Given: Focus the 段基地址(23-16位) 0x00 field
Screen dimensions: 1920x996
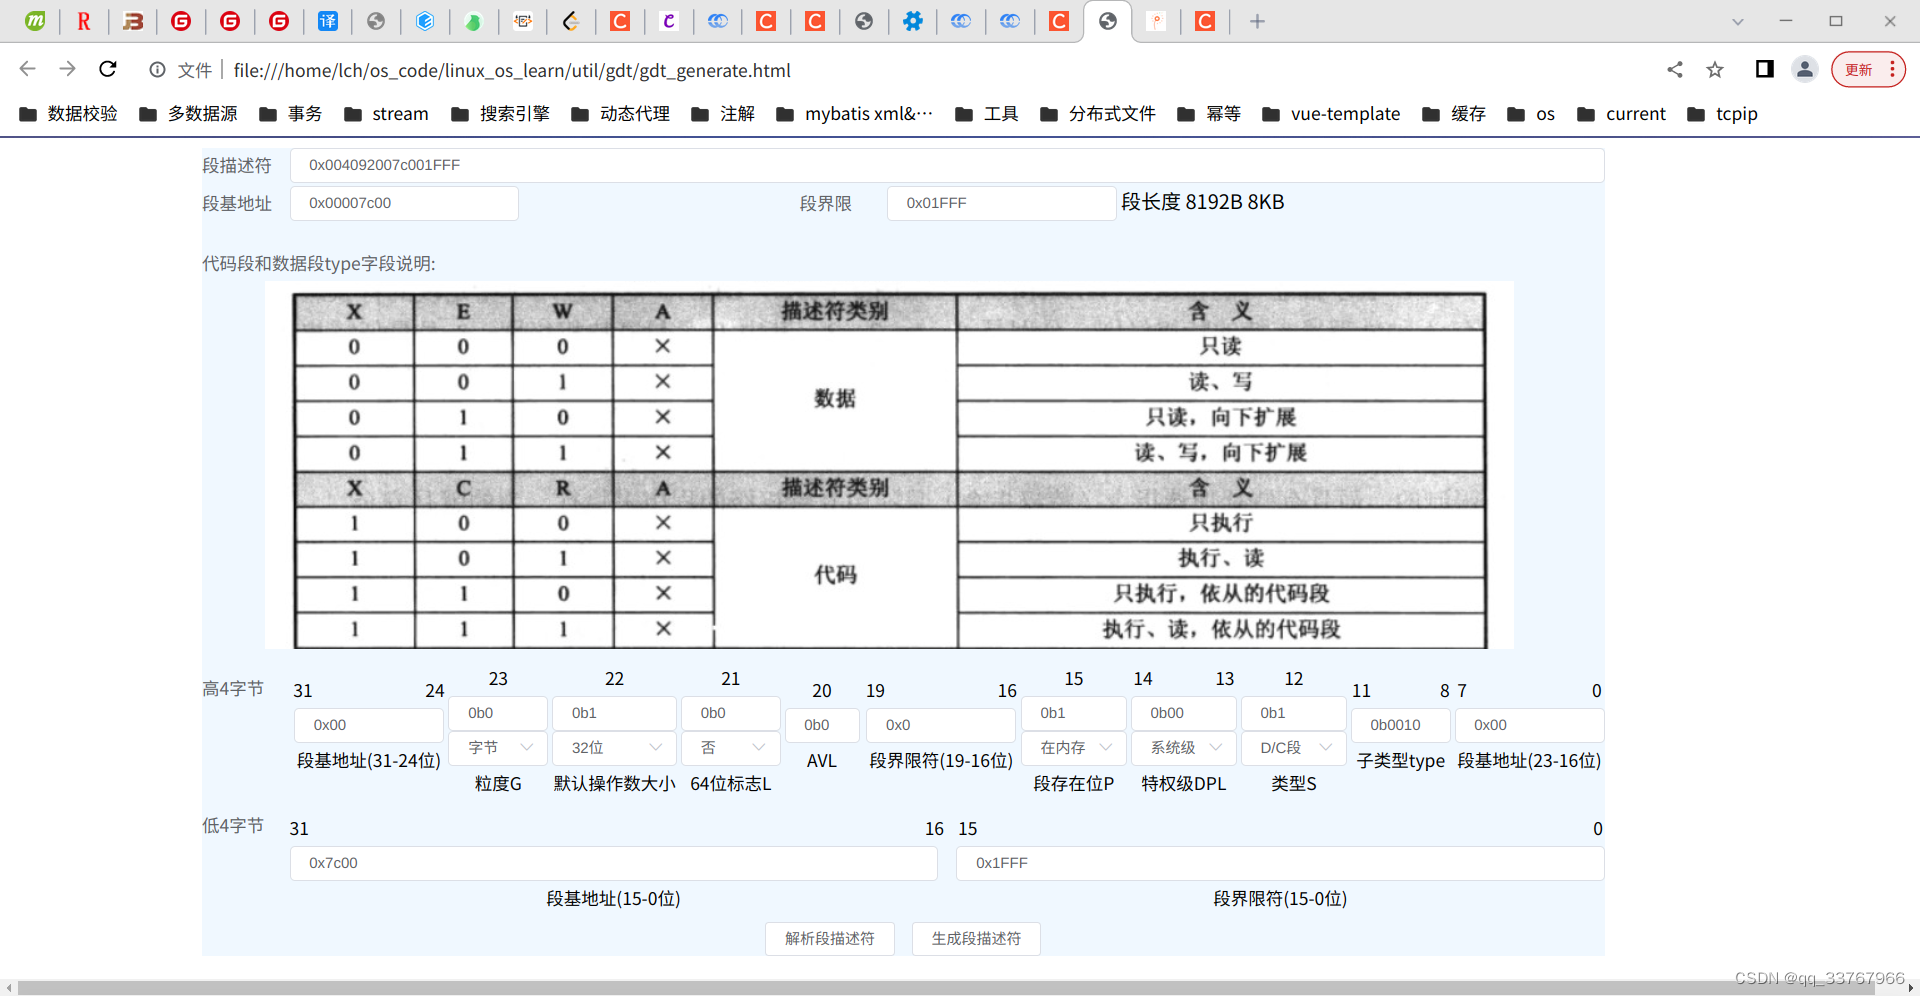Looking at the screenshot, I should [1530, 725].
